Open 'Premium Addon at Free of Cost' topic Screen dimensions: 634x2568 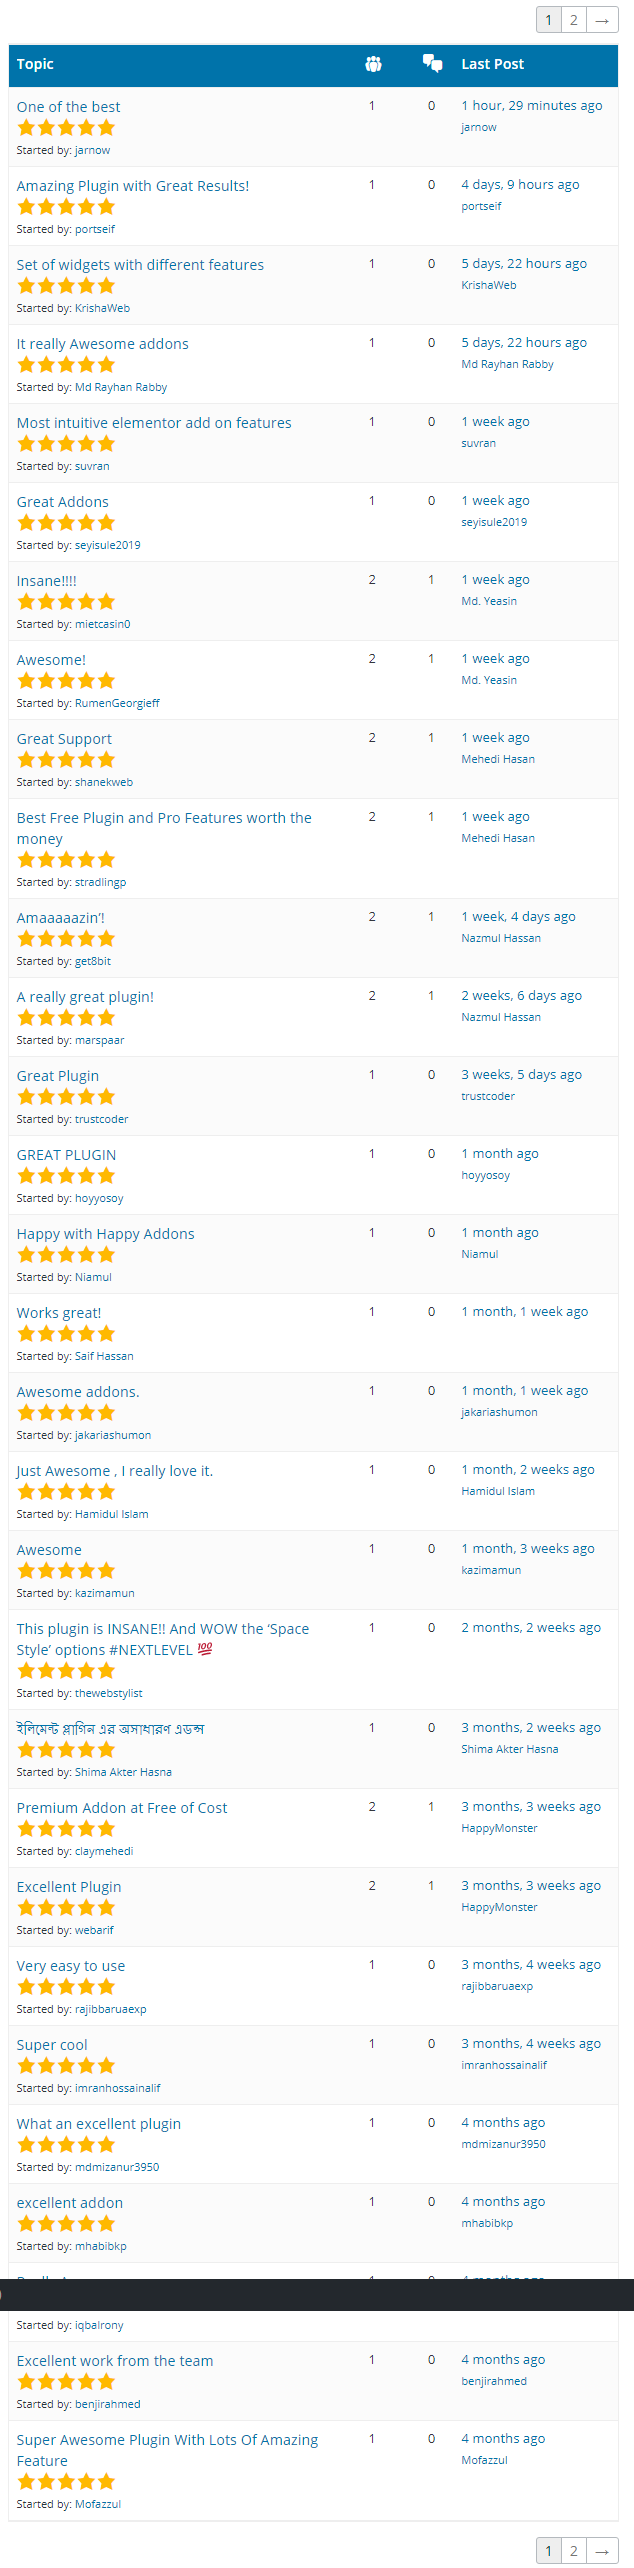pyautogui.click(x=122, y=1808)
